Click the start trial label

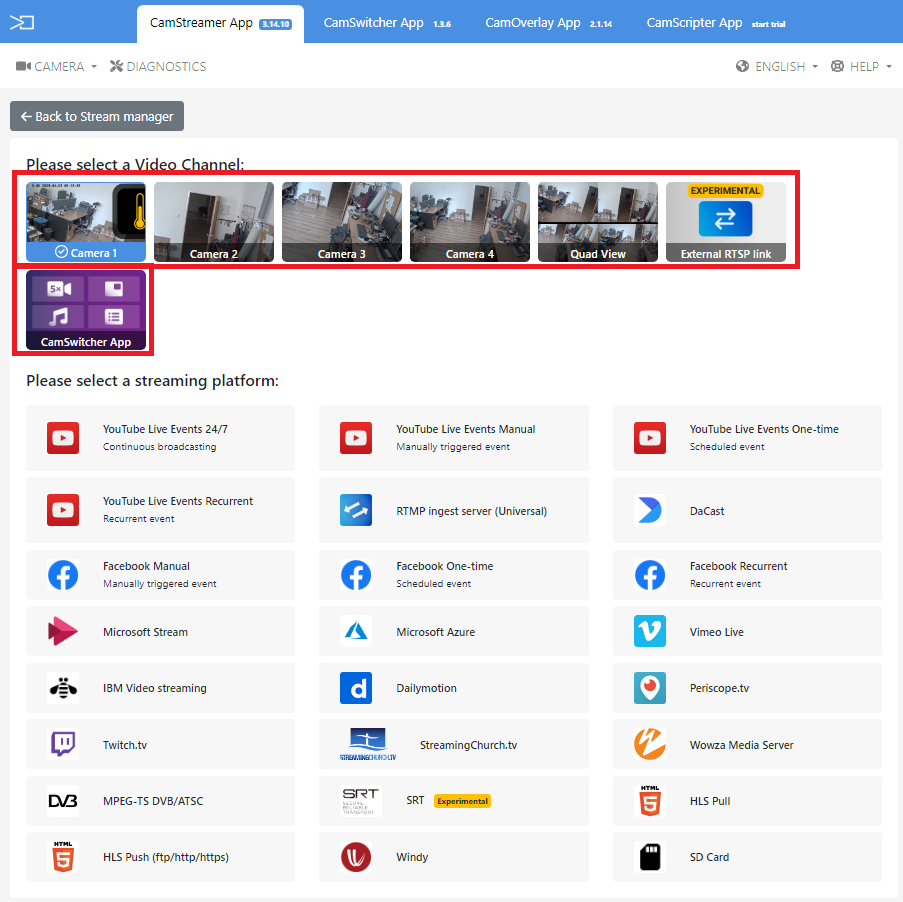coord(768,24)
